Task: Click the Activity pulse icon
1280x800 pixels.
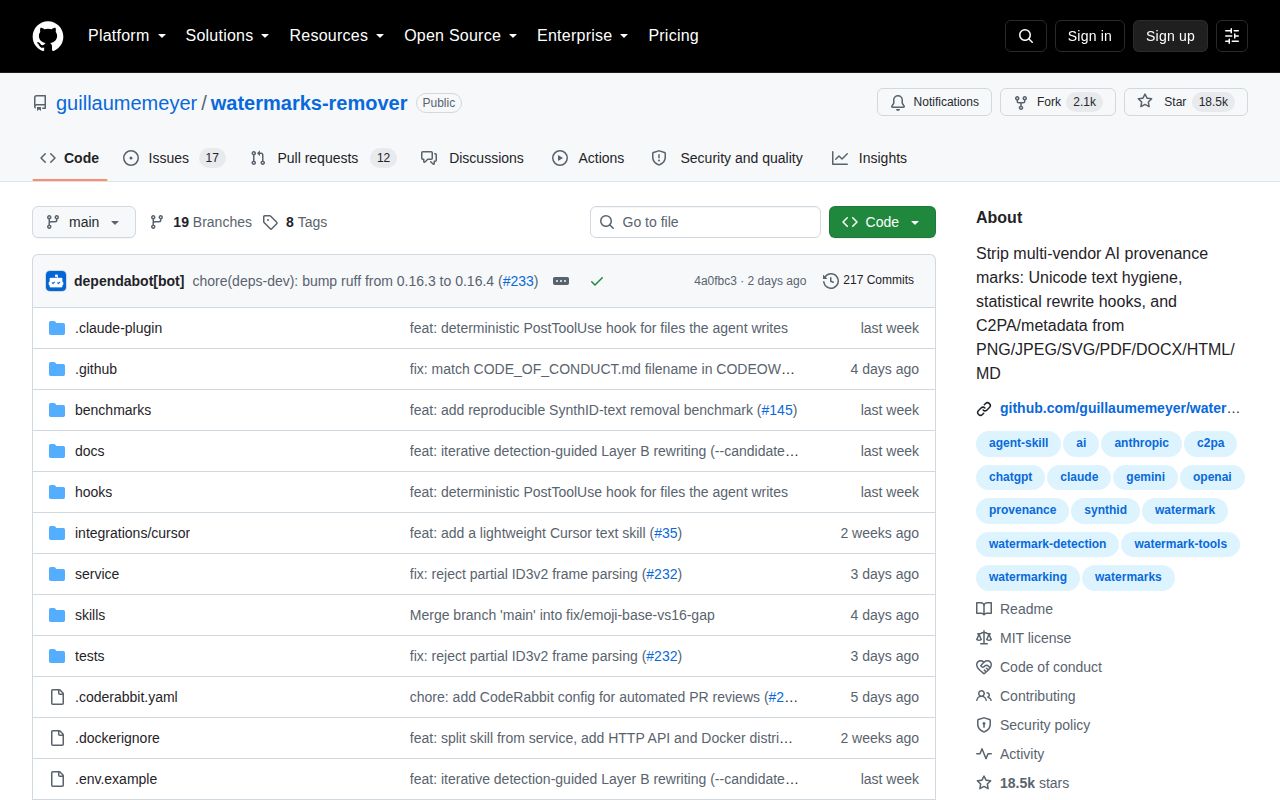Action: (984, 754)
